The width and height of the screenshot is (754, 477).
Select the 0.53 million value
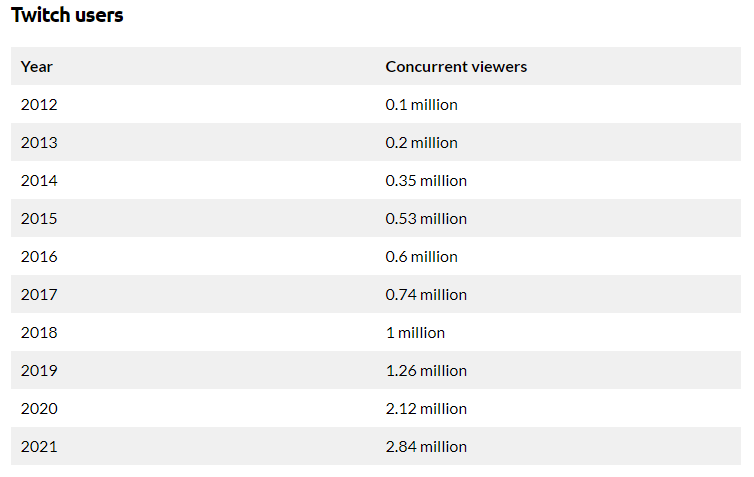pyautogui.click(x=426, y=218)
